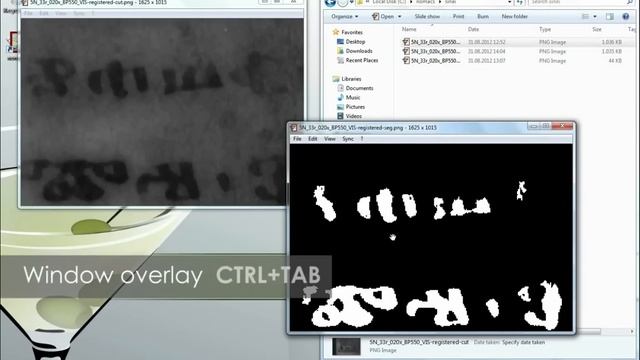Open the ? menu in registered-seg window

coord(362,139)
